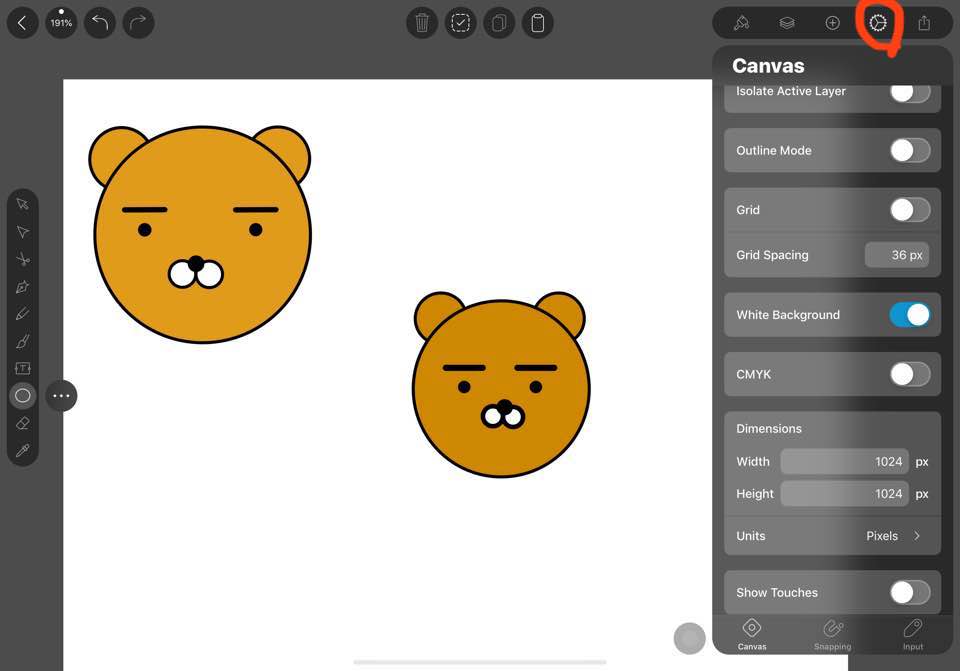Click the Dimensions label
Image resolution: width=960 pixels, height=671 pixels.
coord(769,429)
